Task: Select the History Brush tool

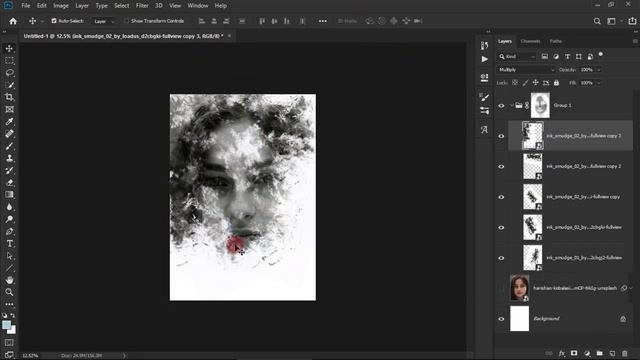Action: 9,171
